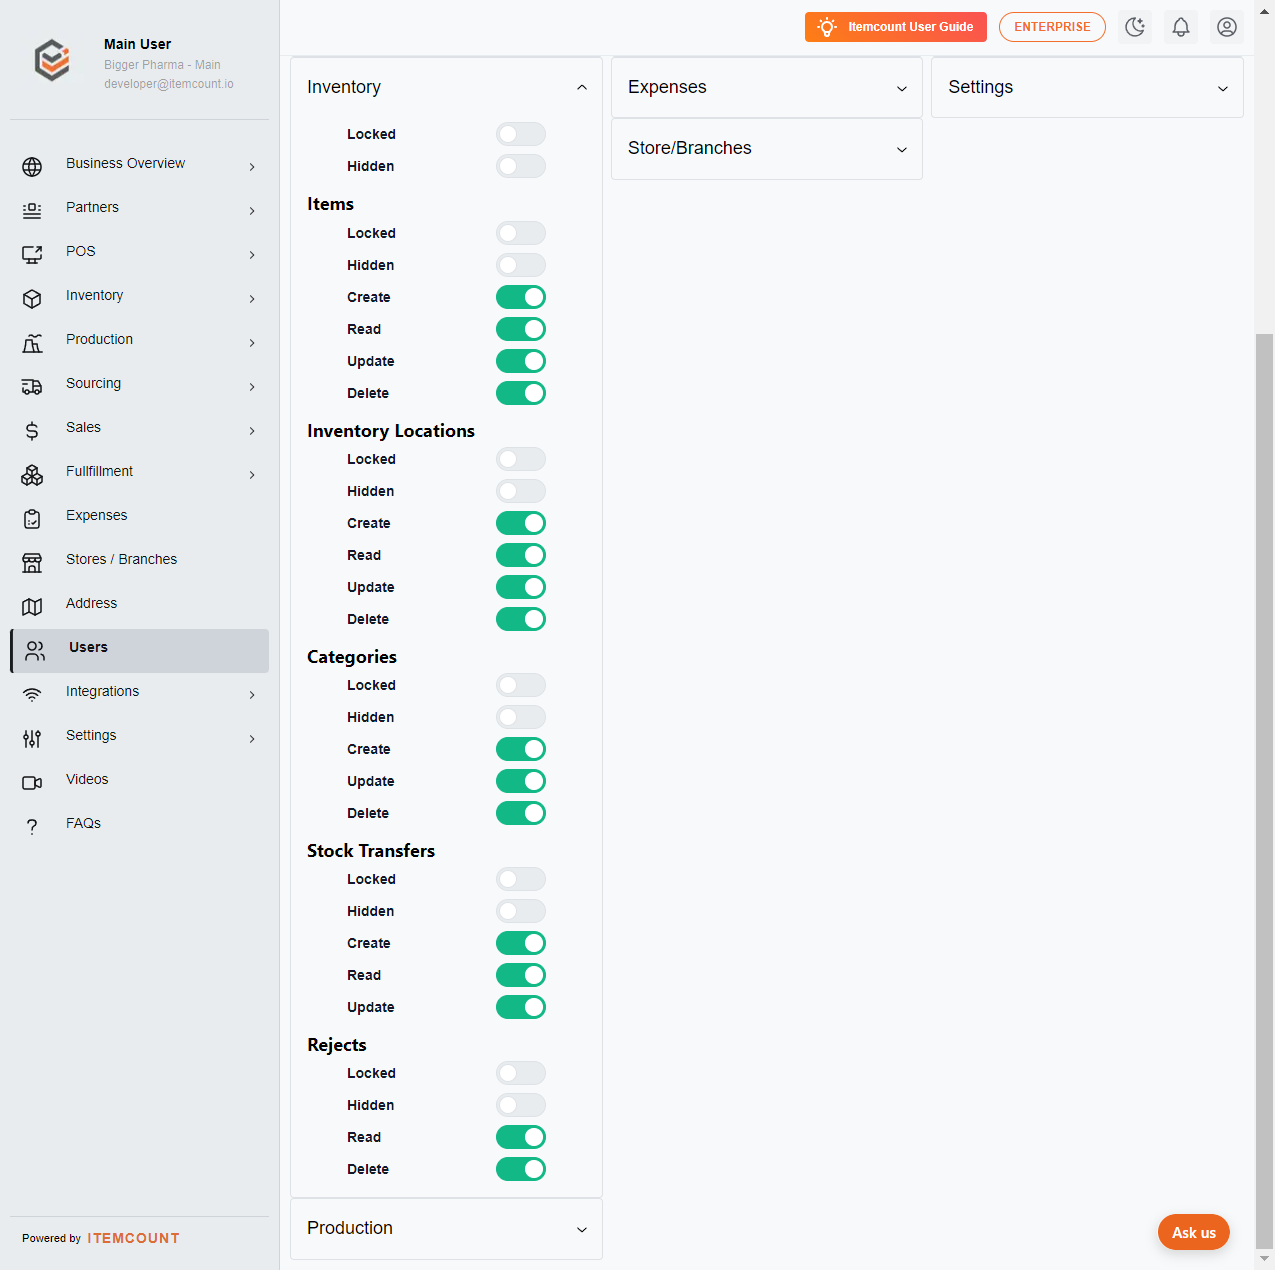The image size is (1275, 1270).
Task: Open the Videos page
Action: 139,782
